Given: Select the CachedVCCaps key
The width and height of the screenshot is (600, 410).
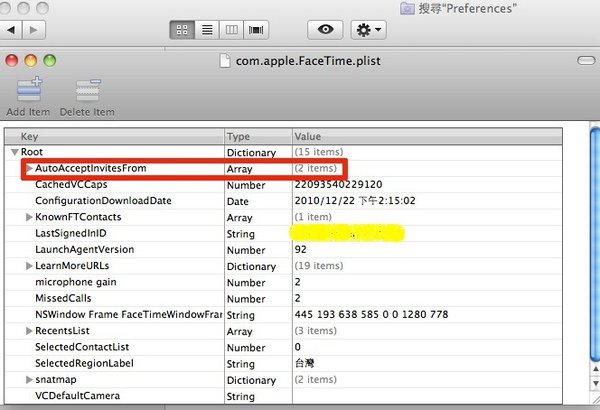Looking at the screenshot, I should click(71, 185).
